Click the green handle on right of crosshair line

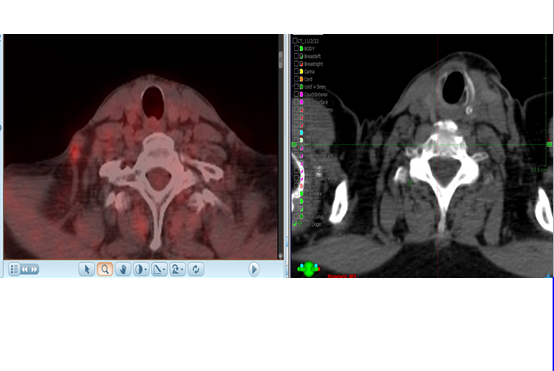(549, 145)
